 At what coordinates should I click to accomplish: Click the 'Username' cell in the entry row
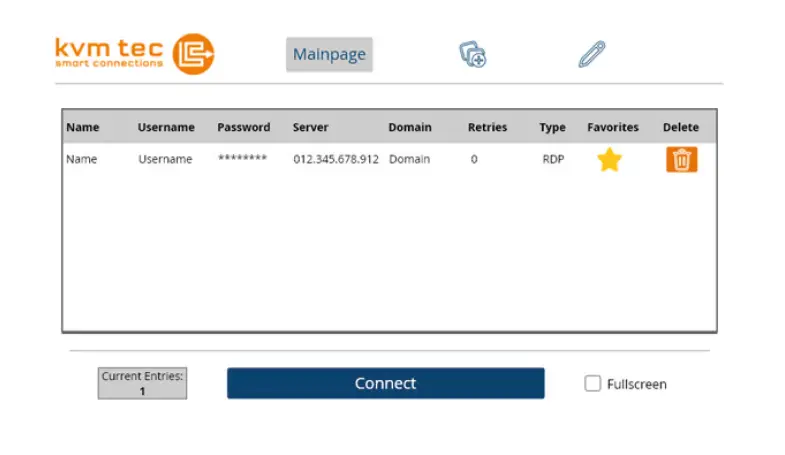(165, 159)
